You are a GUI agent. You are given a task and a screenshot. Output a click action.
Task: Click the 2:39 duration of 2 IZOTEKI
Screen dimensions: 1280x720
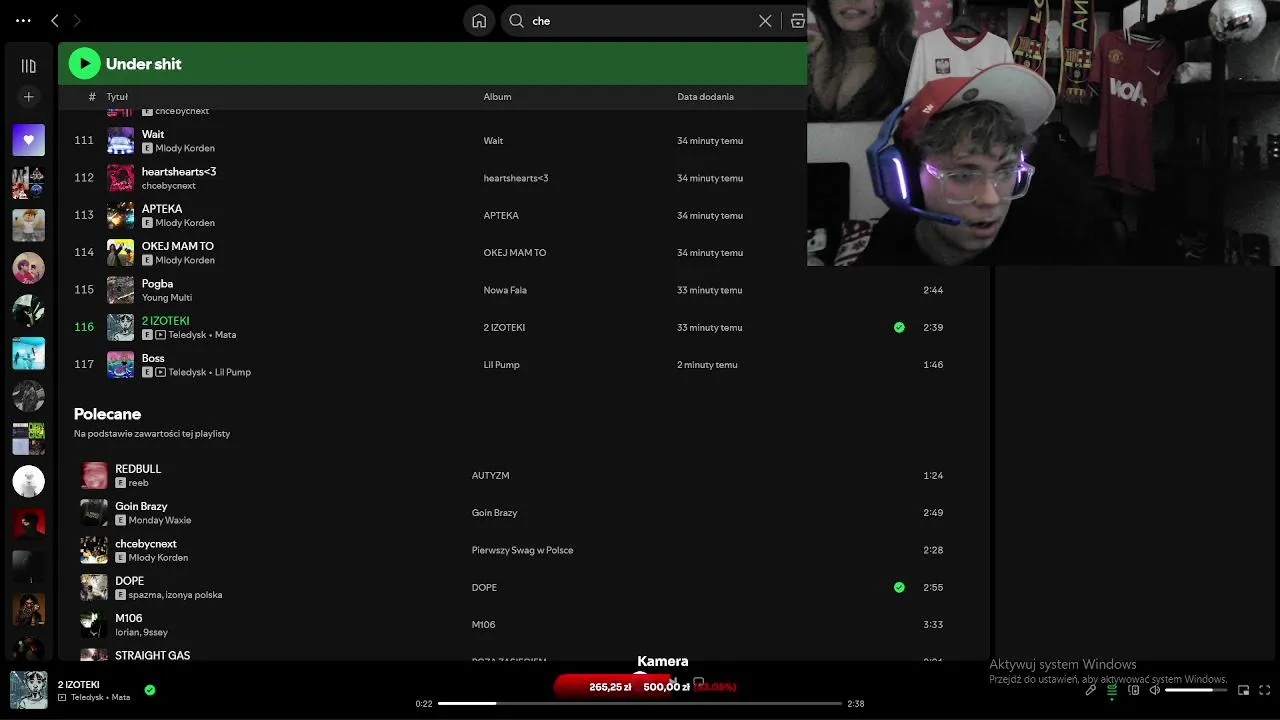[x=933, y=327]
